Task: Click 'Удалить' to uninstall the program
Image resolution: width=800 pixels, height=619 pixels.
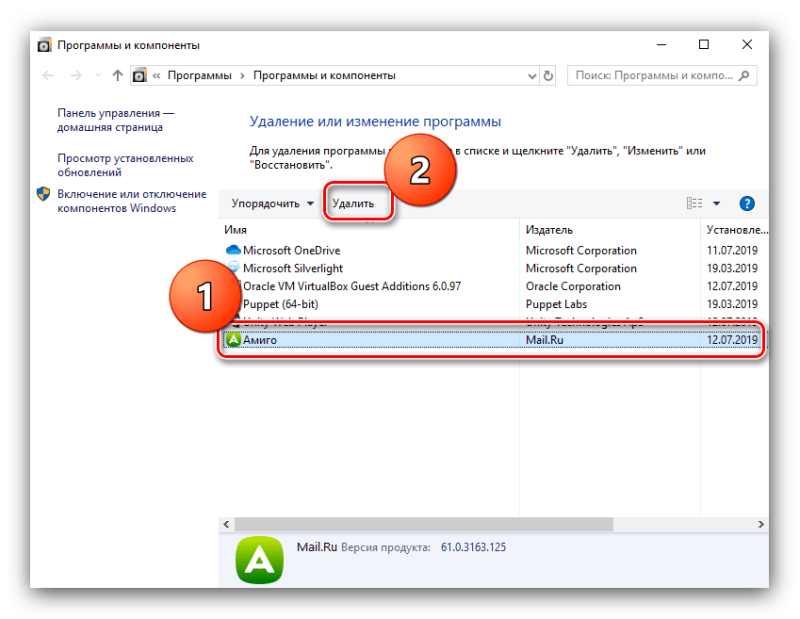Action: 353,204
